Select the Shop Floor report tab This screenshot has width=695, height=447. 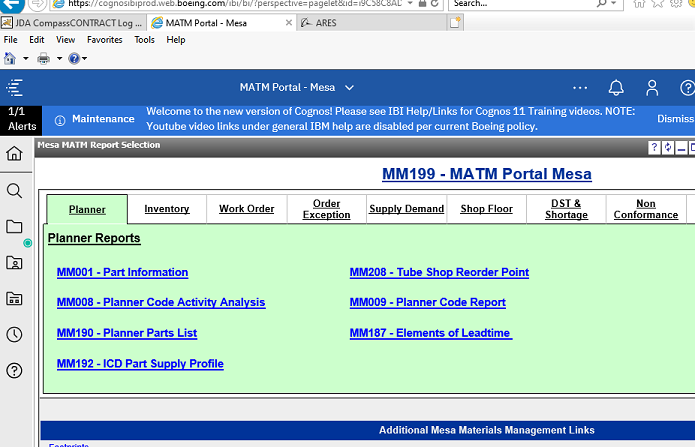point(486,208)
